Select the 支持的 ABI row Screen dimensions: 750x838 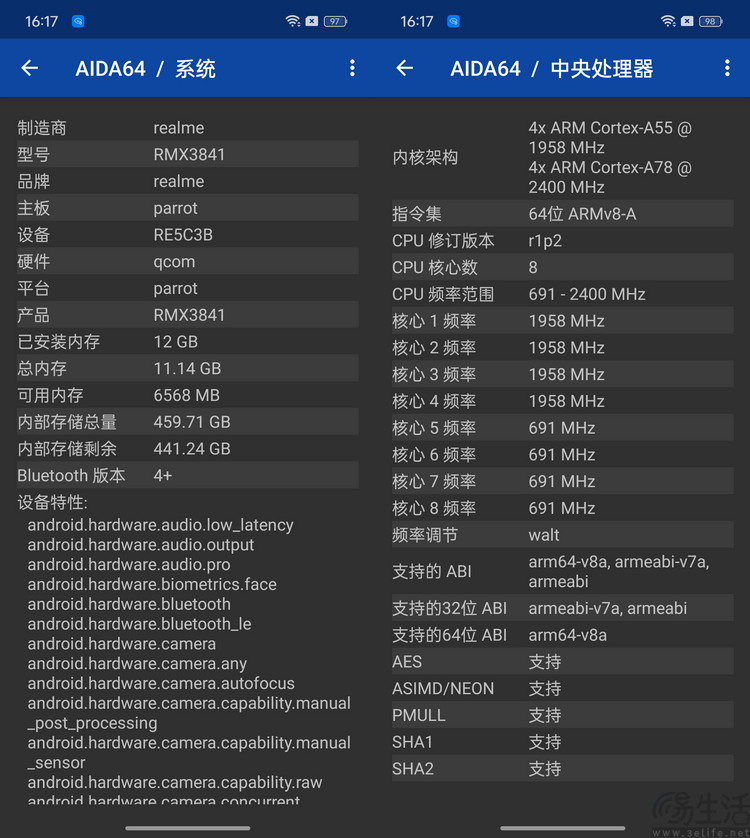click(563, 571)
